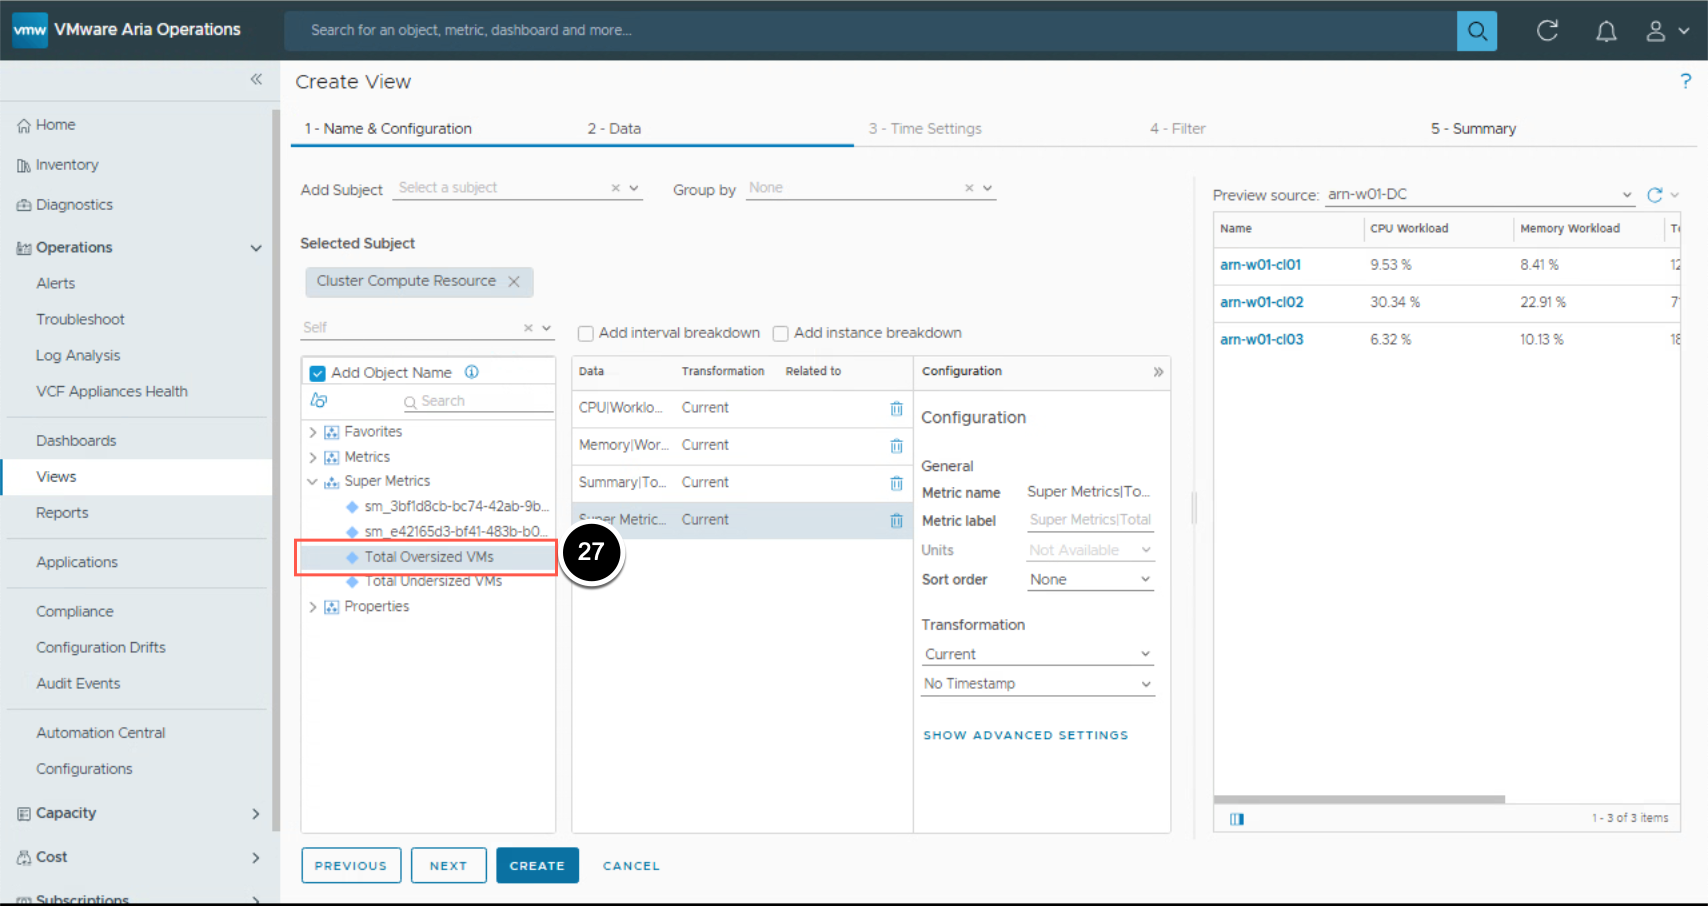Toggle Add Object Name checkbox
The height and width of the screenshot is (906, 1708).
pyautogui.click(x=318, y=373)
